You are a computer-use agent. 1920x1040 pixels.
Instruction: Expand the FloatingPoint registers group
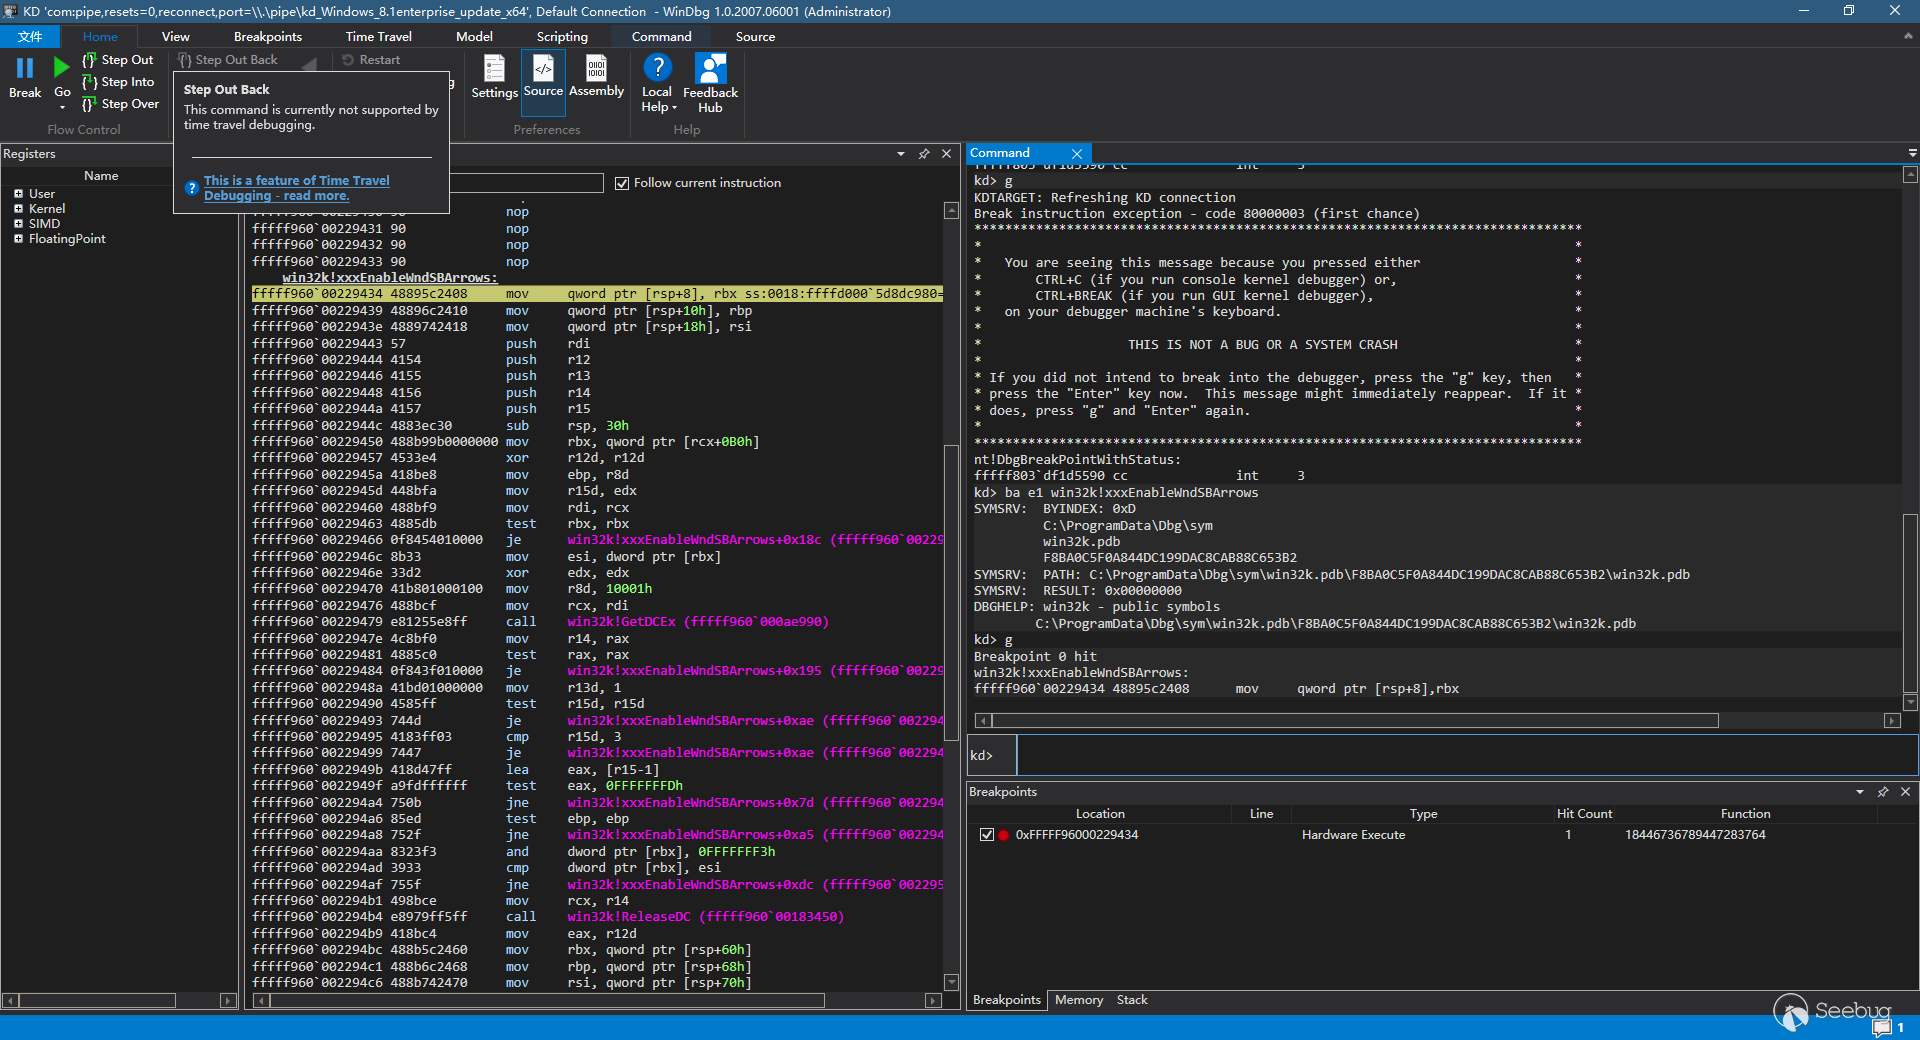(x=18, y=239)
